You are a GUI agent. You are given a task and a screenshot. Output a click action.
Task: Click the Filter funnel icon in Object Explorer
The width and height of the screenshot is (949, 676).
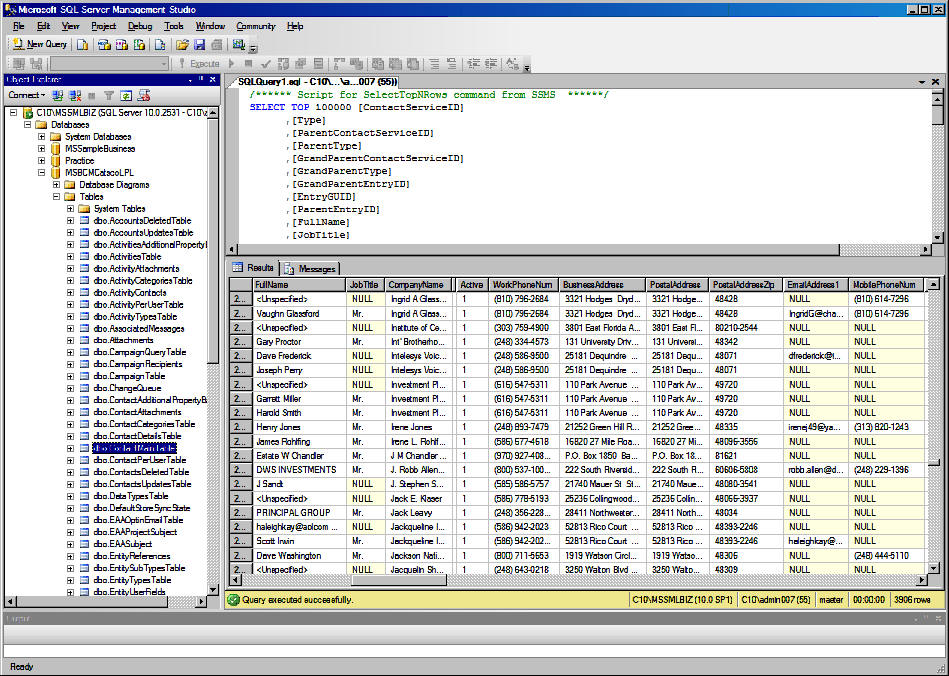pyautogui.click(x=109, y=95)
